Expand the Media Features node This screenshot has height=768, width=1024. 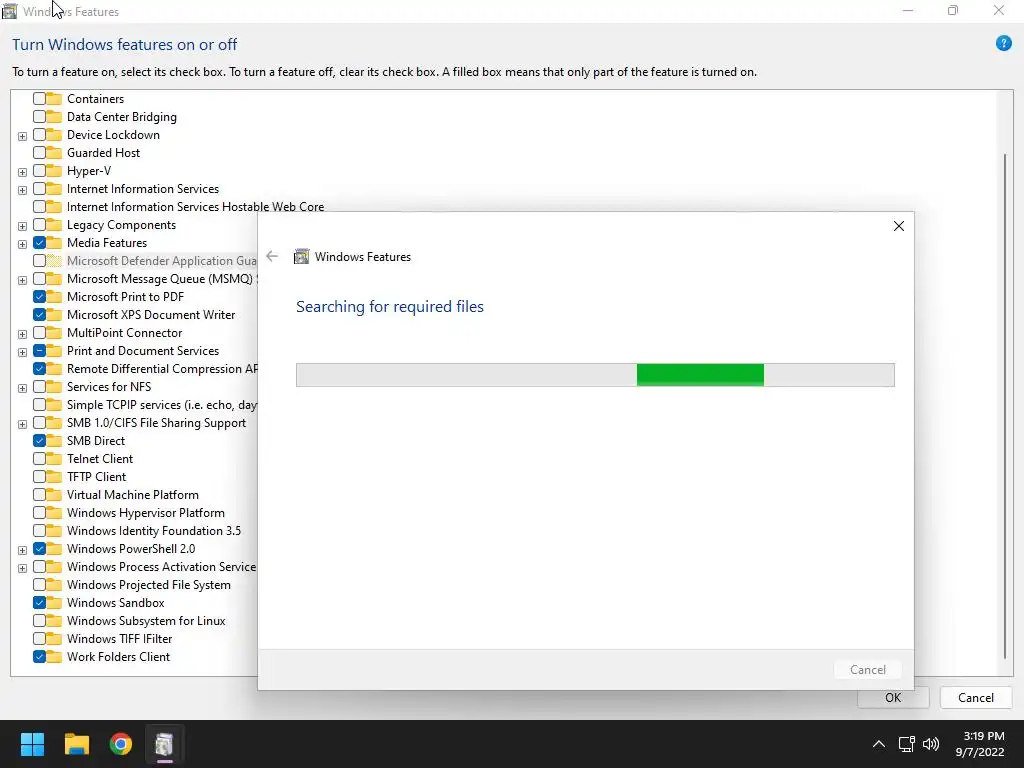tap(22, 244)
